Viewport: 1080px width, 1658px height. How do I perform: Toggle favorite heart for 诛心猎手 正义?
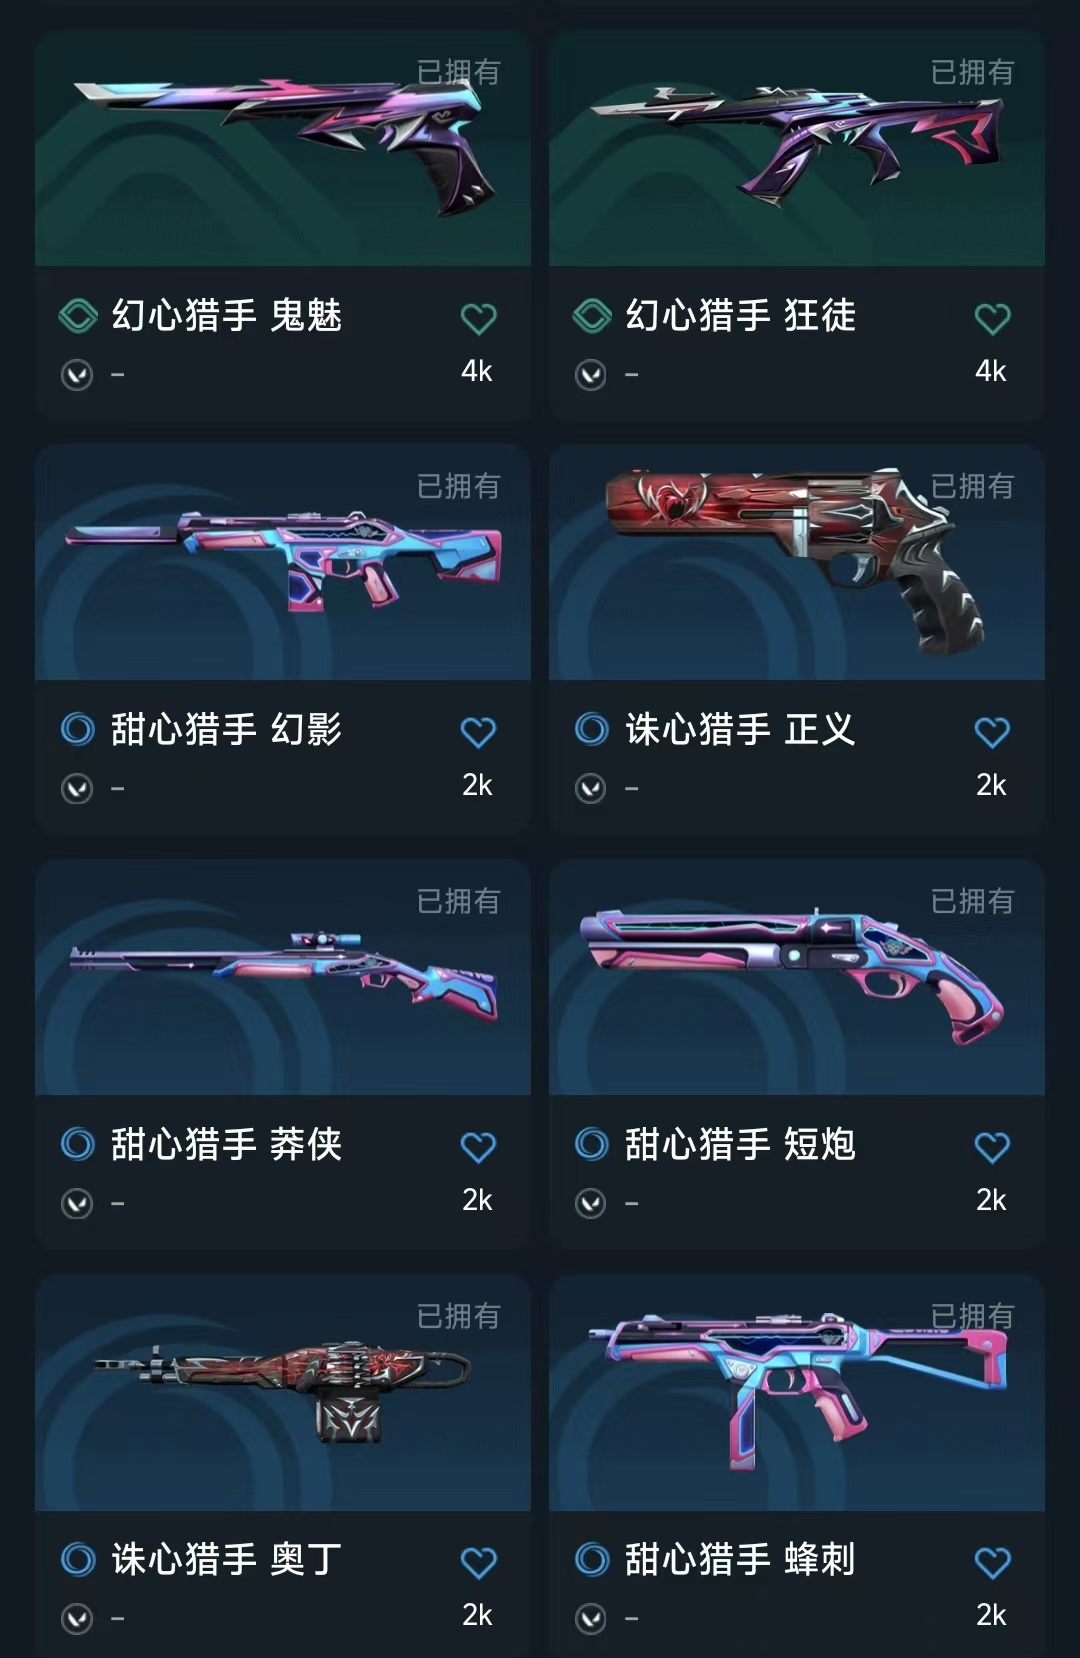click(x=992, y=733)
